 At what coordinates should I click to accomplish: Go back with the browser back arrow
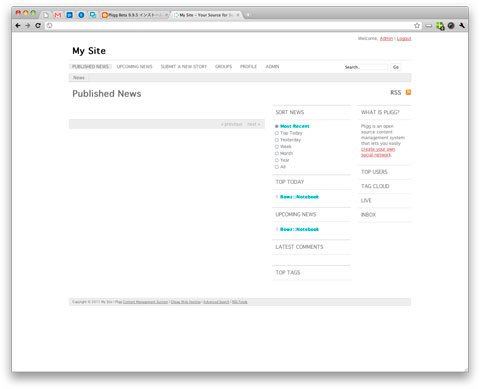18,26
